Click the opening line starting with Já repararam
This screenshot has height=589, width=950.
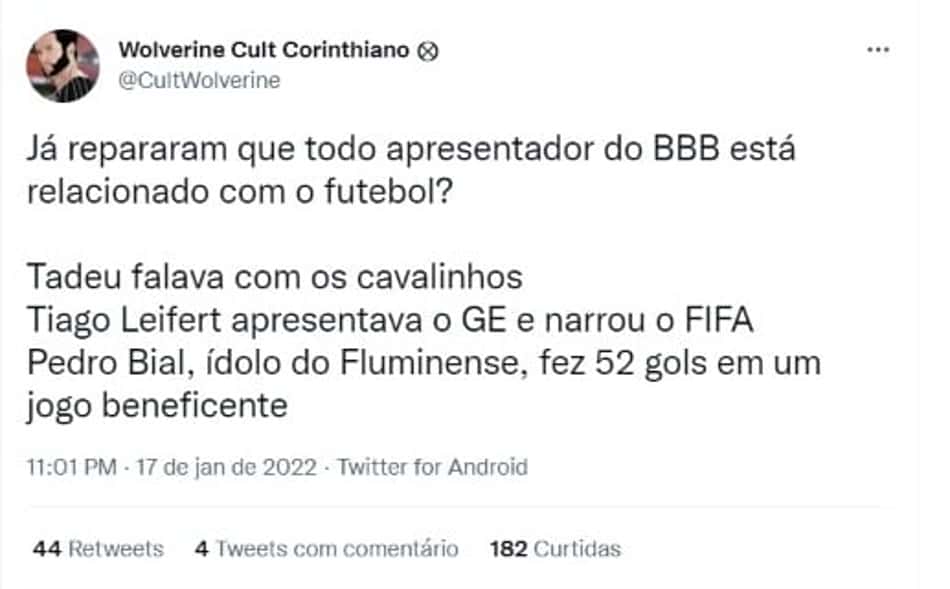411,150
